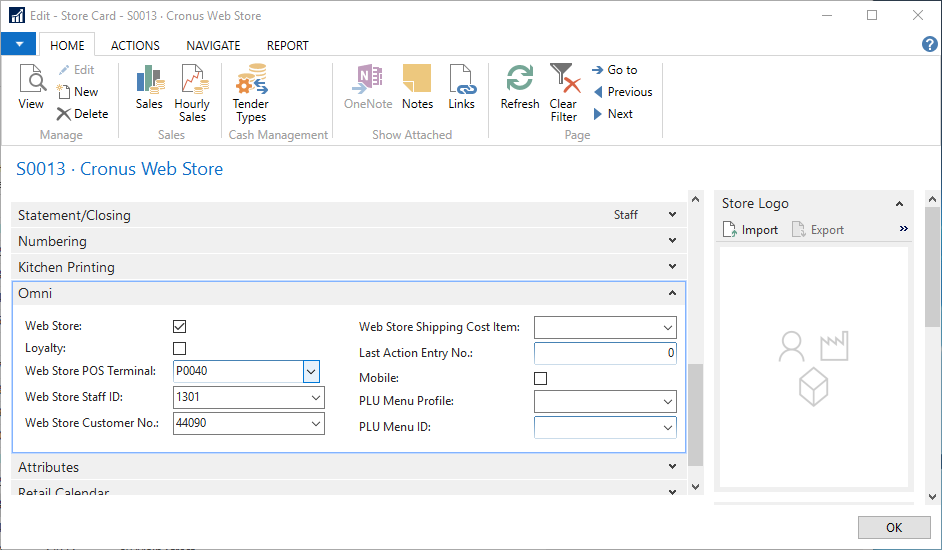Tick the Mobile checkbox
This screenshot has width=942, height=550.
(x=541, y=379)
